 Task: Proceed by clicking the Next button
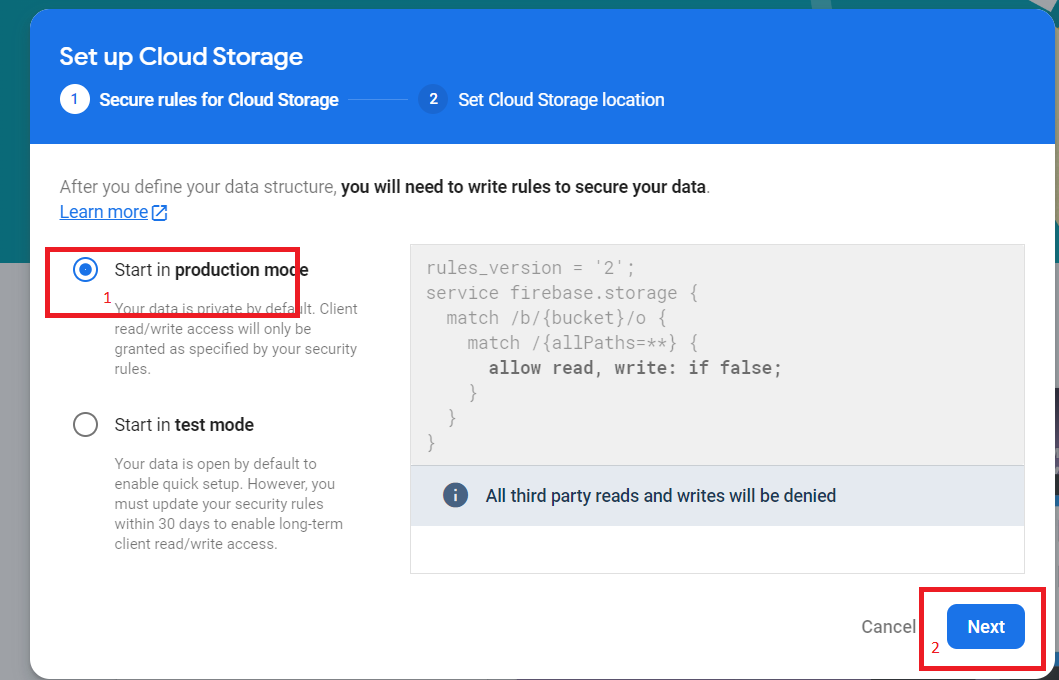click(985, 626)
